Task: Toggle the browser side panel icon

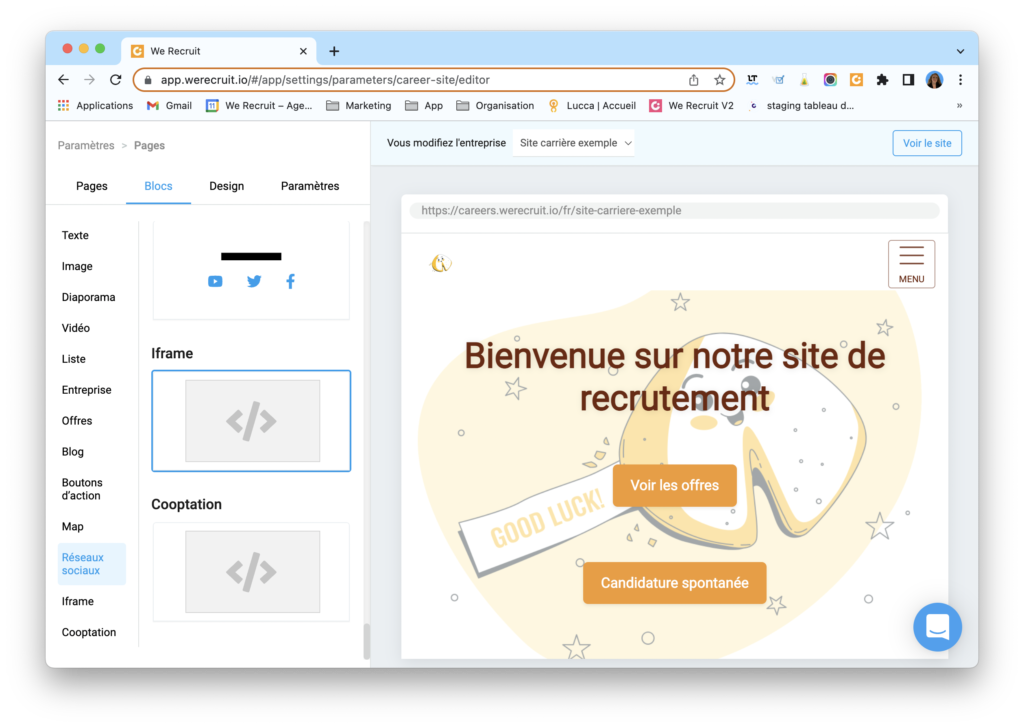Action: tap(908, 80)
